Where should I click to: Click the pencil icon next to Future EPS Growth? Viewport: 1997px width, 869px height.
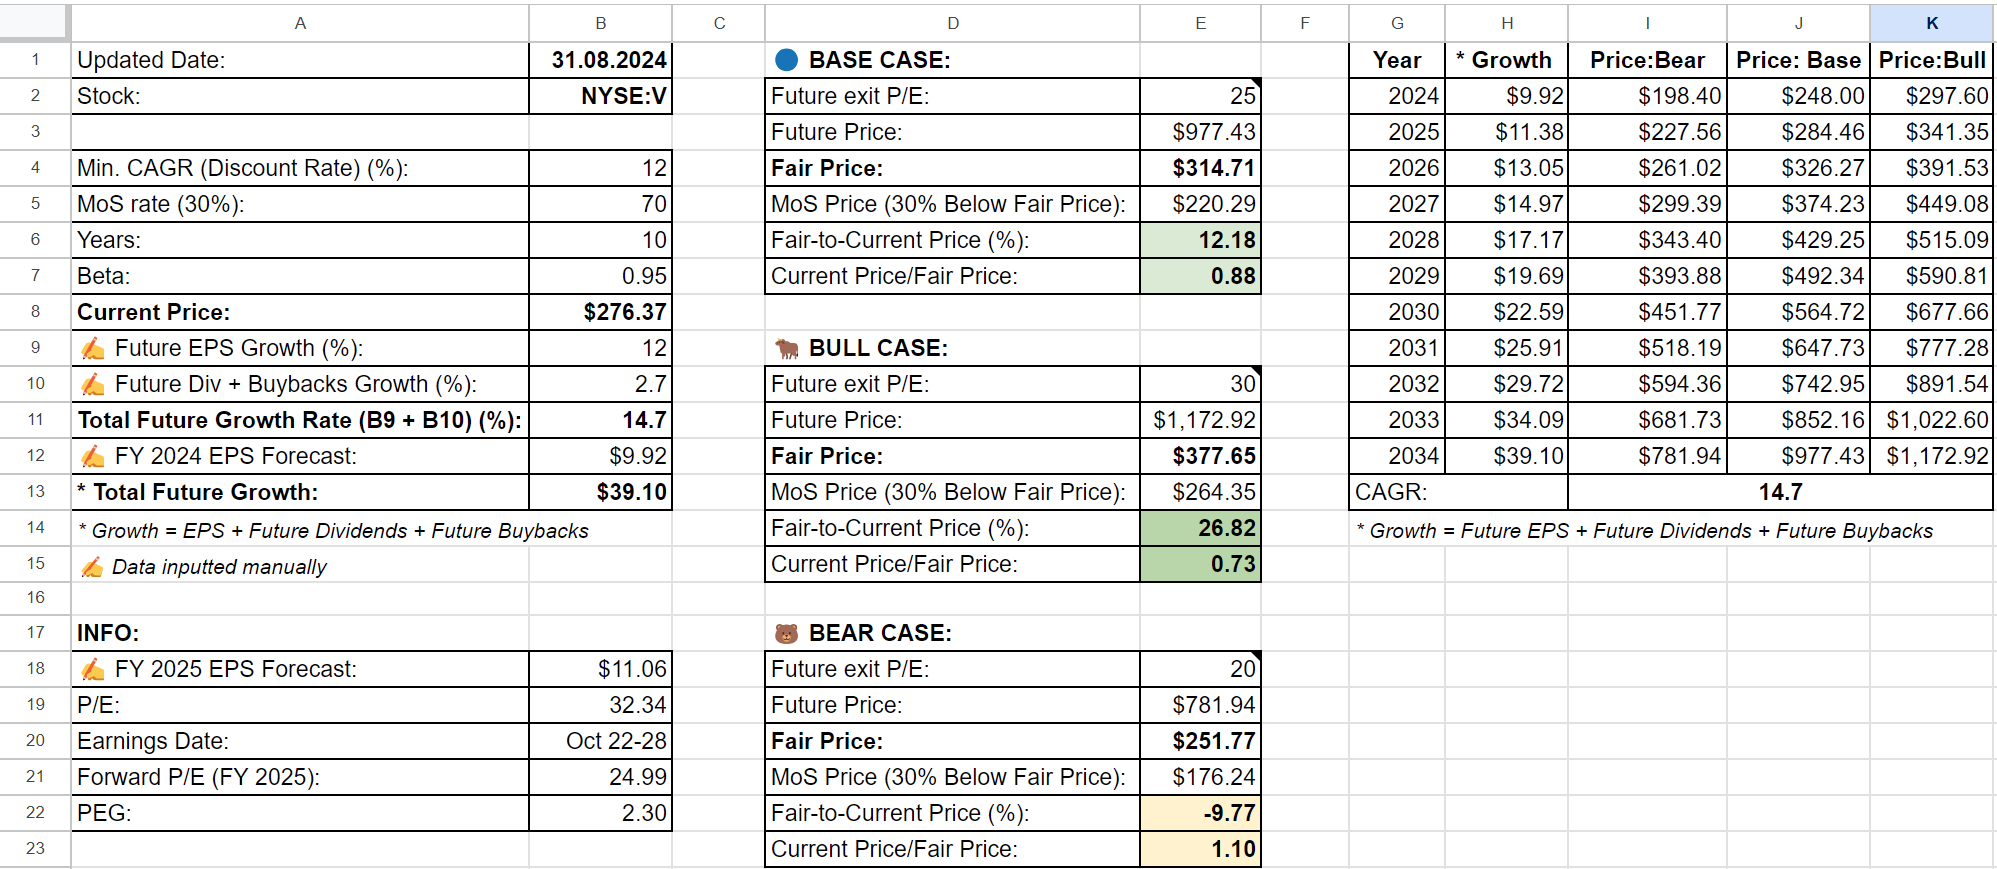point(92,348)
